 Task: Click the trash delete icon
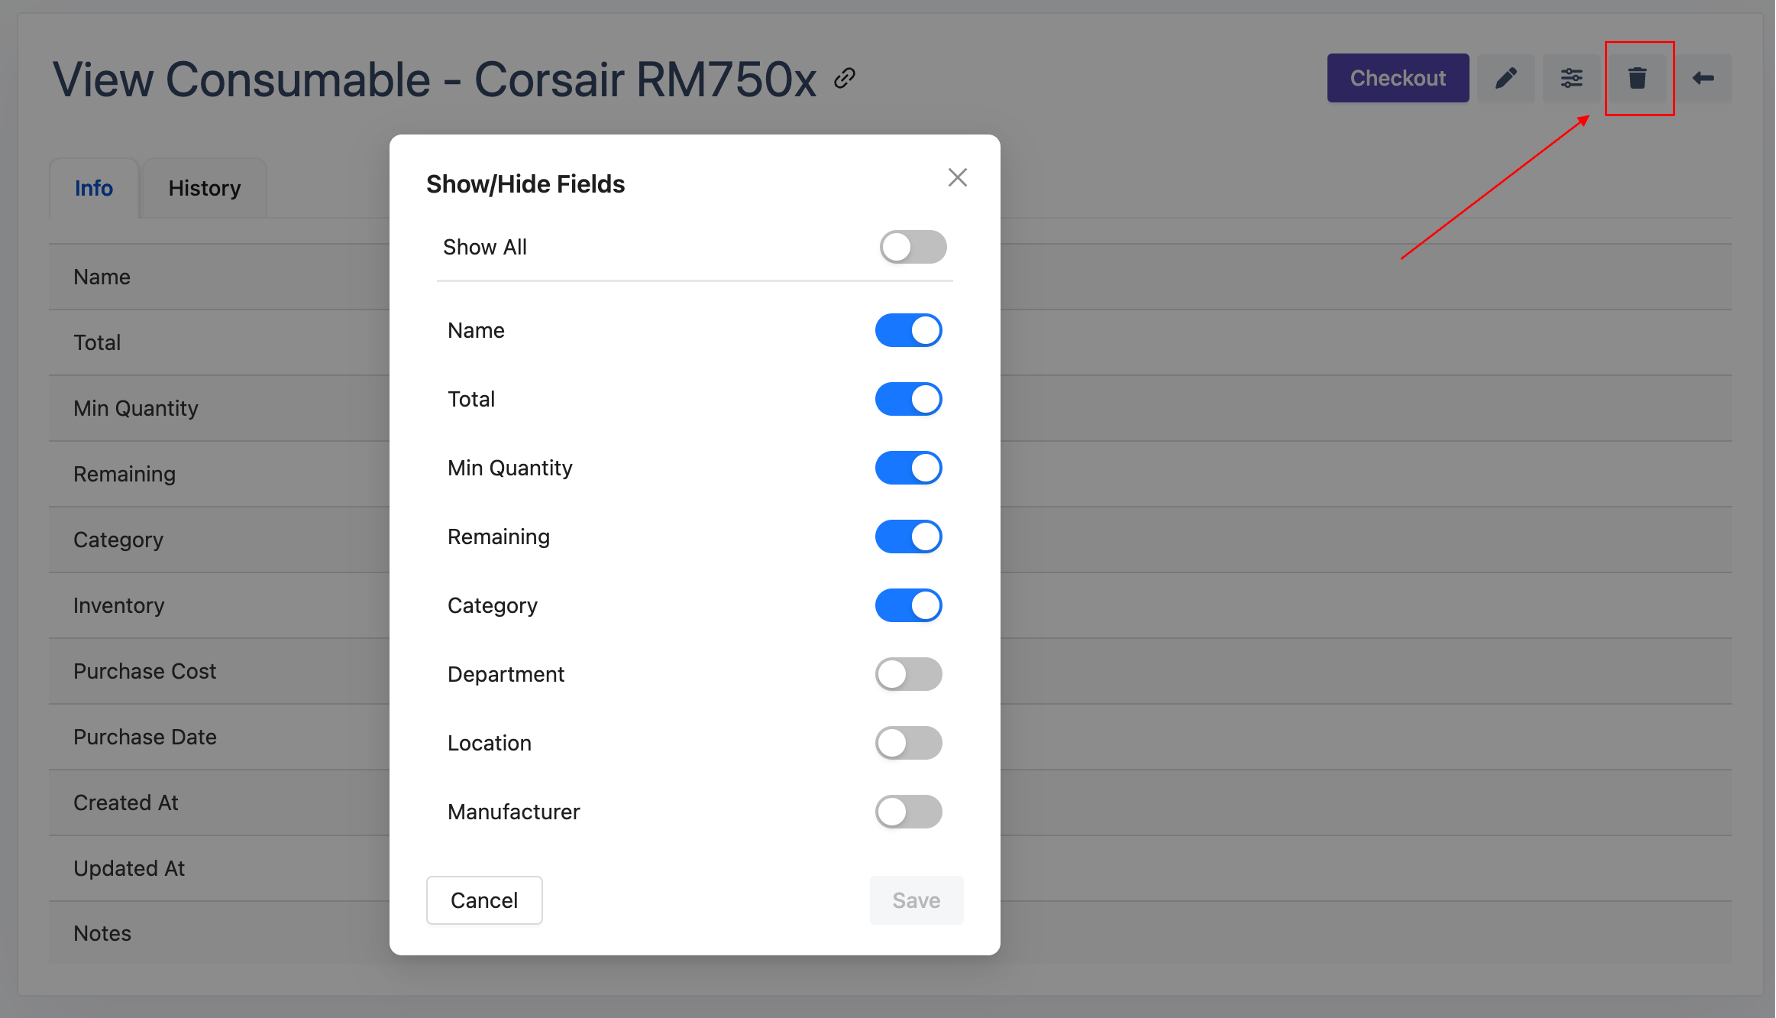click(x=1637, y=78)
